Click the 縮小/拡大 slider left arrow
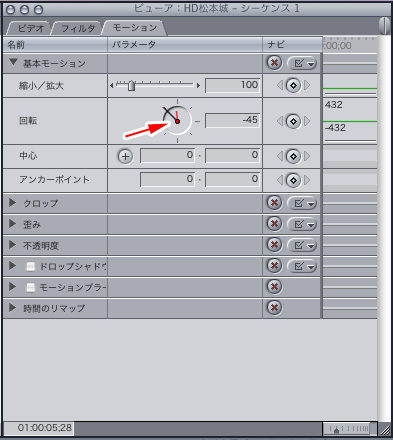The width and height of the screenshot is (393, 440). click(x=112, y=86)
